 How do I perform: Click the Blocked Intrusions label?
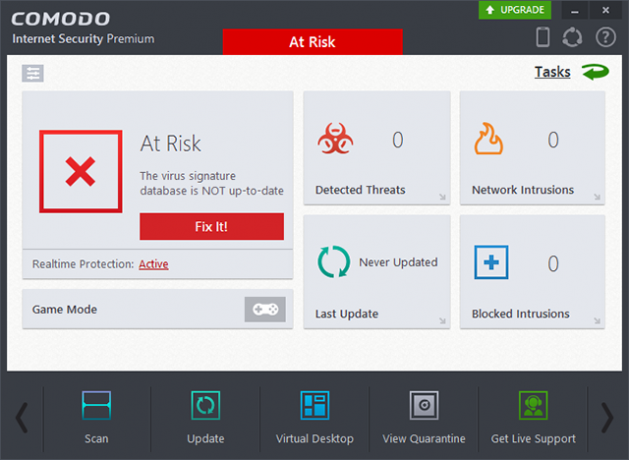click(x=521, y=314)
